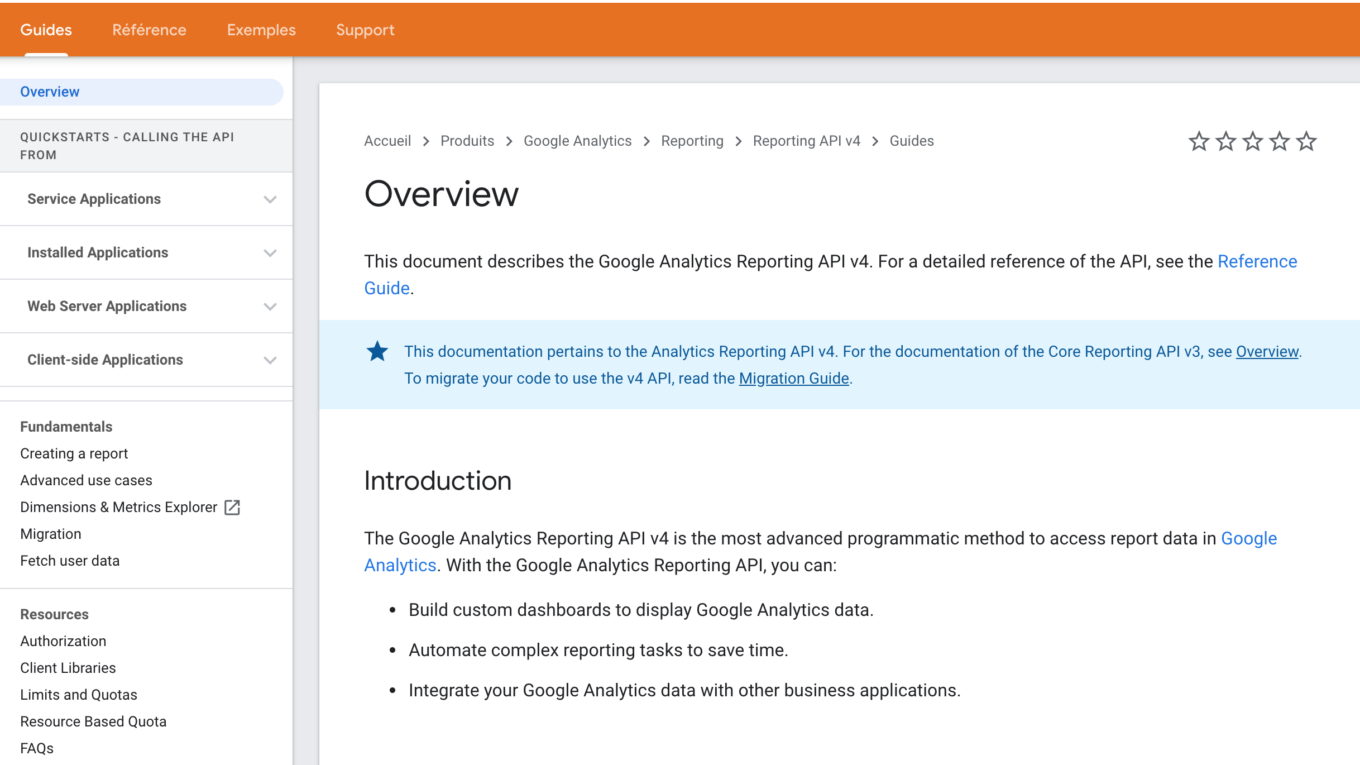The image size is (1360, 765).
Task: Open the Exemples tab
Action: pos(261,30)
